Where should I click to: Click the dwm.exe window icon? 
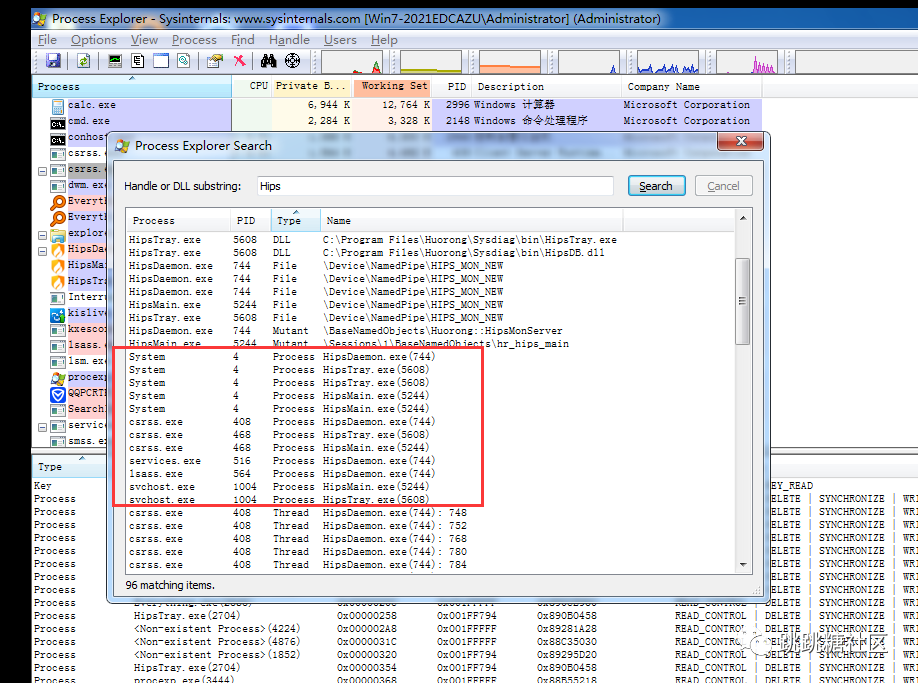tap(58, 186)
